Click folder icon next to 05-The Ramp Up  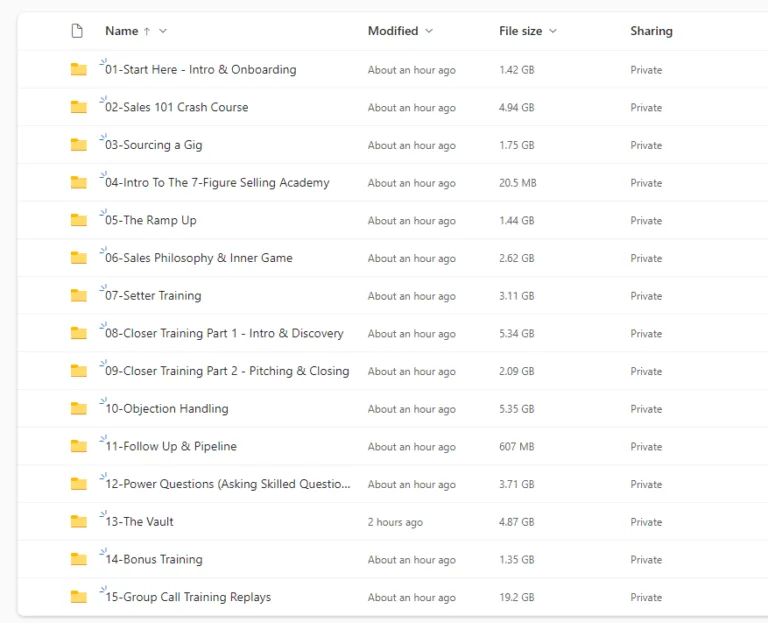(79, 221)
